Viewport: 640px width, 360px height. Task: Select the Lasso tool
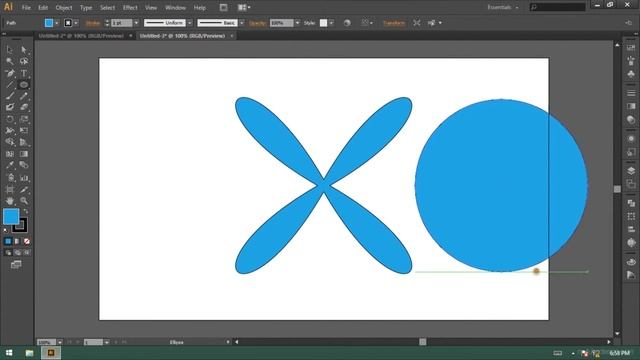(x=24, y=61)
